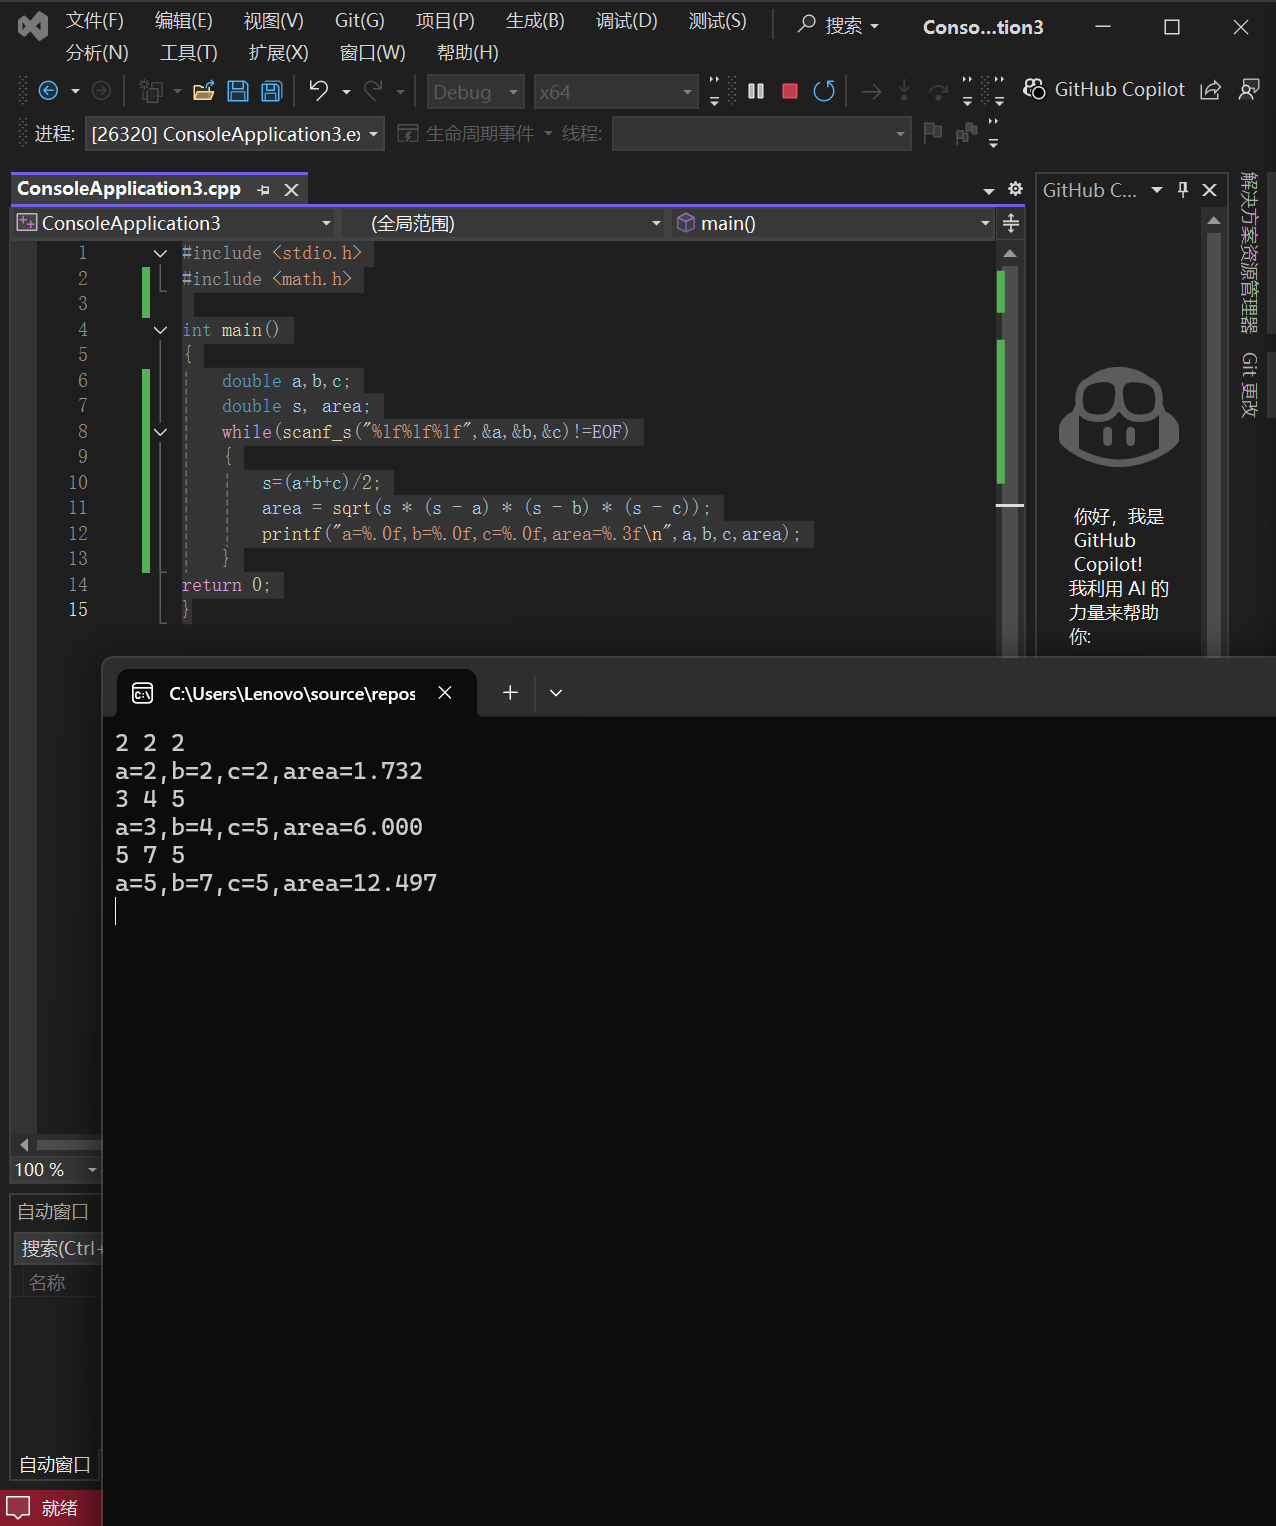Open the GitHub Copilot panel options dropdown
Screen dimensions: 1276x1526
(1157, 189)
